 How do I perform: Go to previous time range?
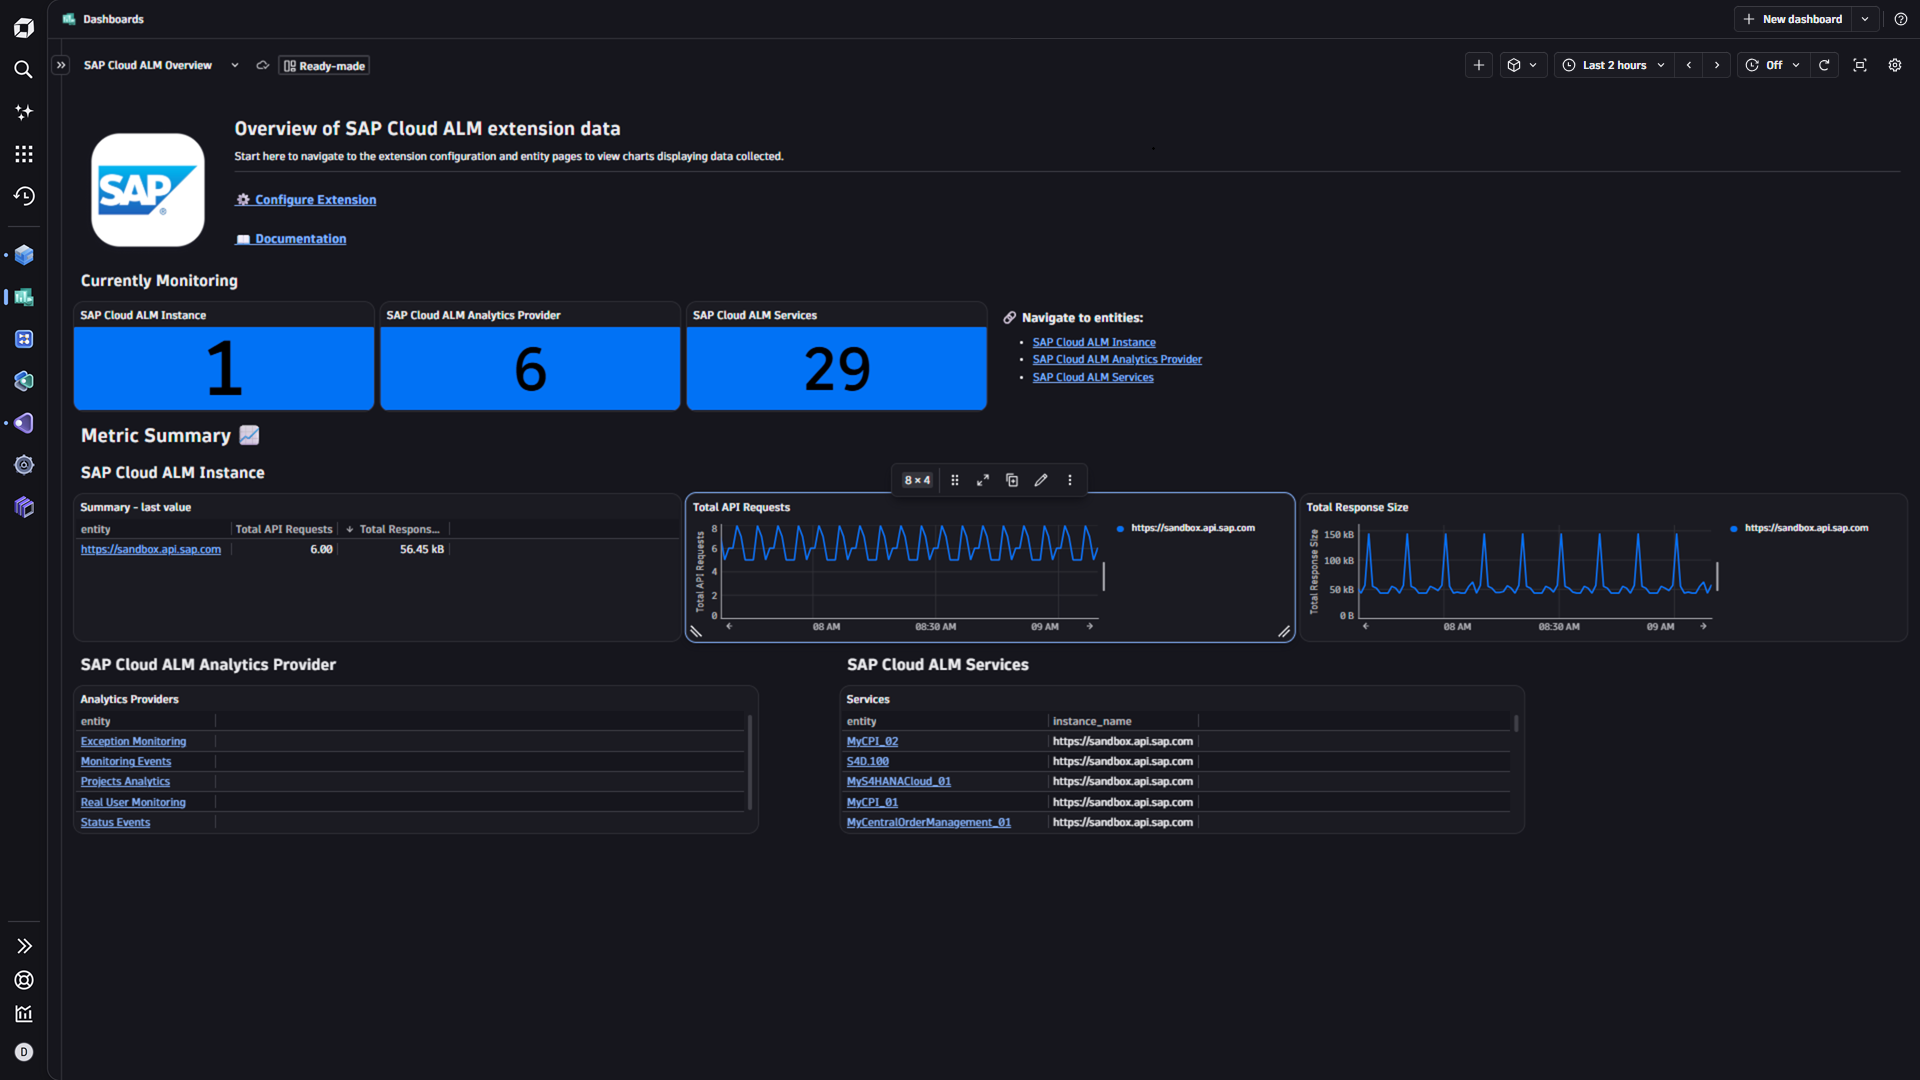[1689, 65]
